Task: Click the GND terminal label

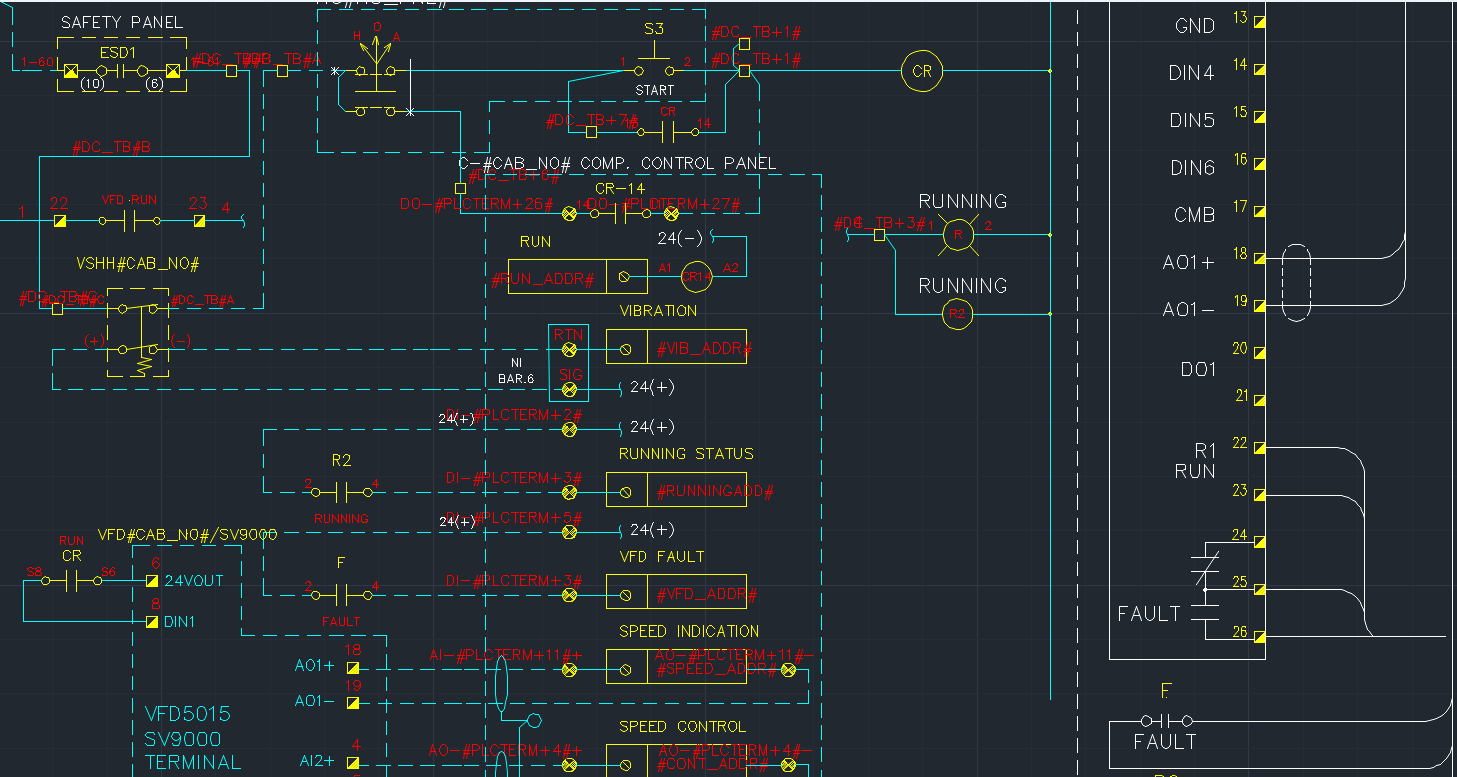Action: (x=1195, y=27)
